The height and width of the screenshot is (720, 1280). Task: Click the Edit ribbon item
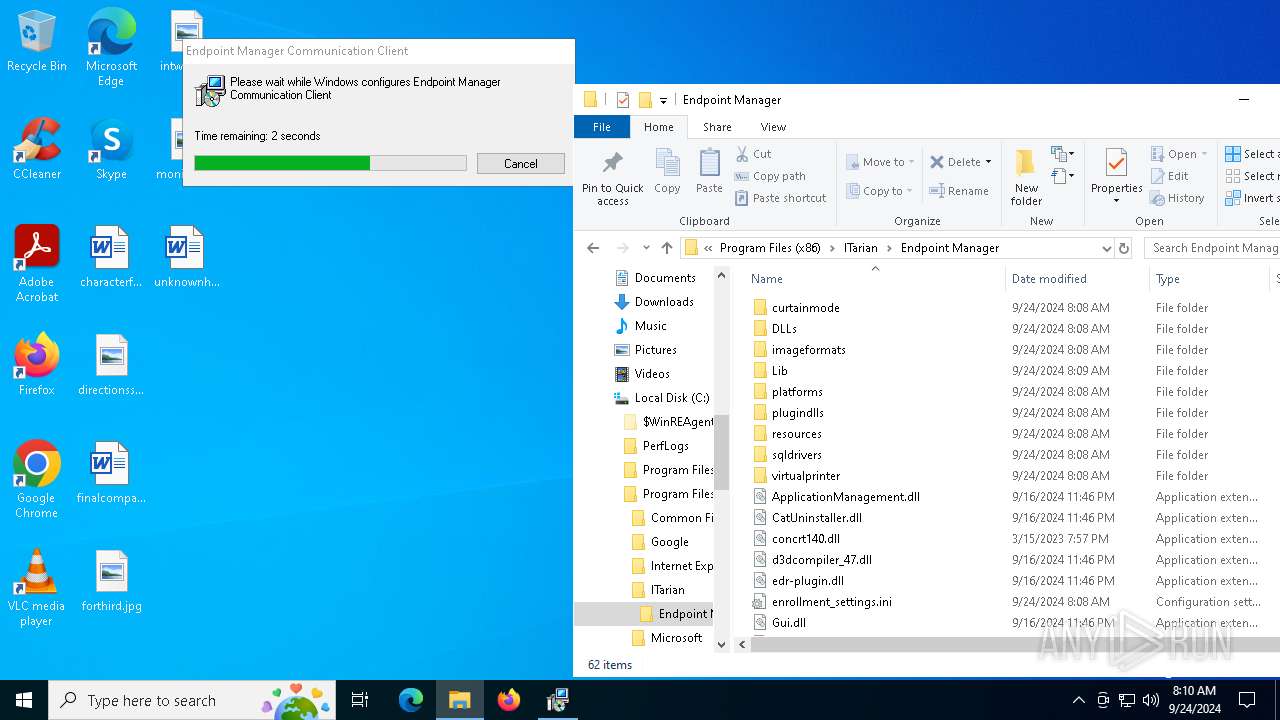[x=1169, y=176]
